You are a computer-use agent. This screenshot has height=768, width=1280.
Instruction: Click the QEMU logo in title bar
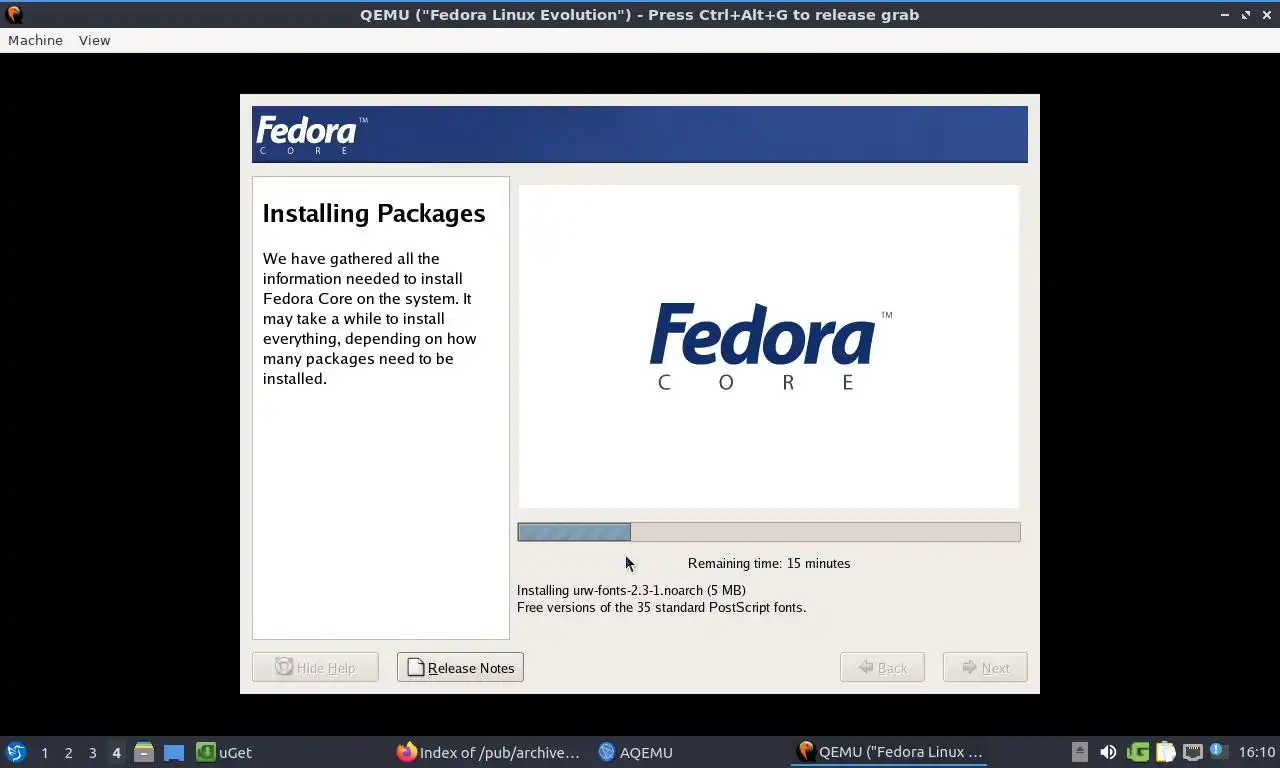(x=14, y=15)
